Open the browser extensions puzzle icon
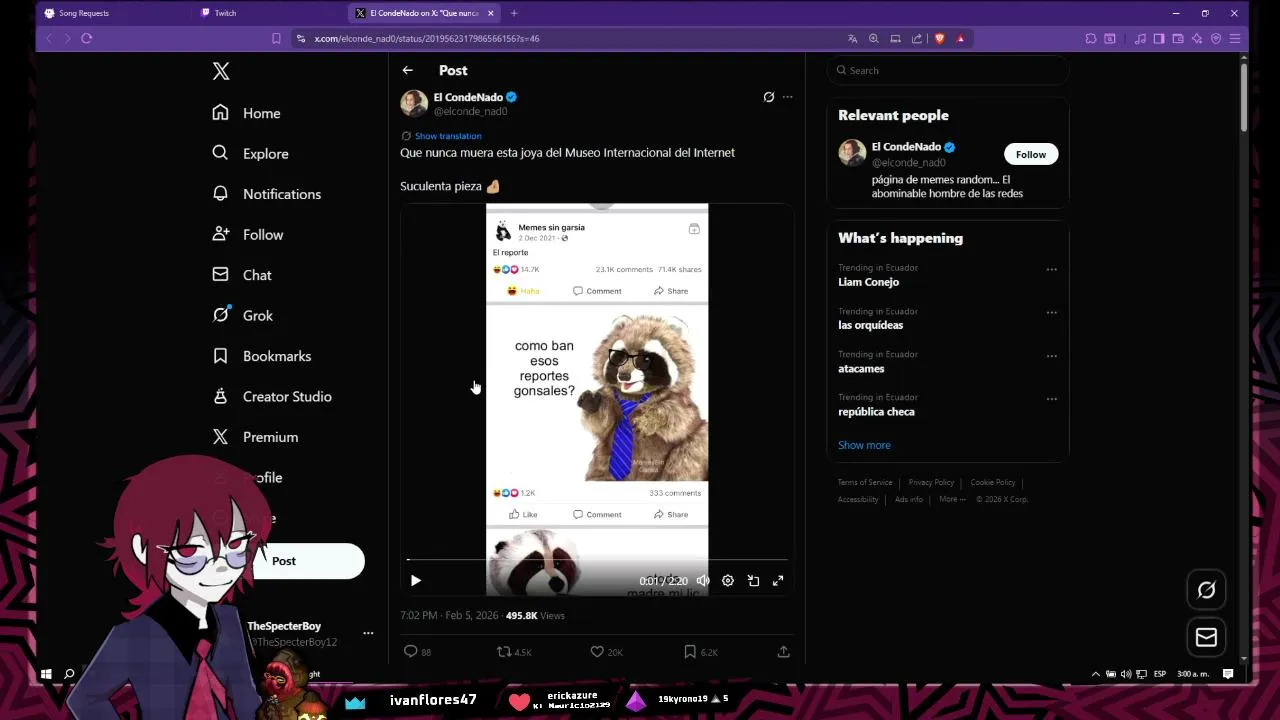 point(1090,38)
